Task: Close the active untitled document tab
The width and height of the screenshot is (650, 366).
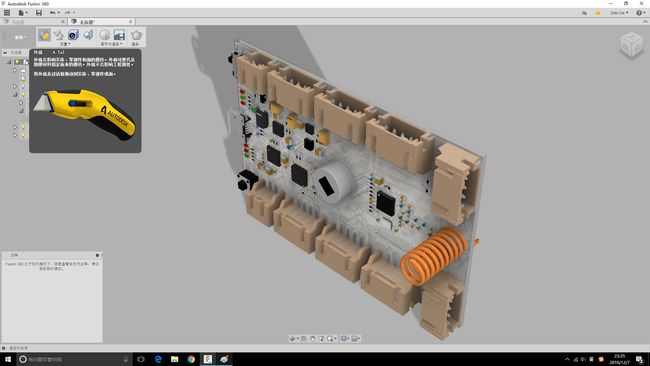Action: tap(131, 22)
